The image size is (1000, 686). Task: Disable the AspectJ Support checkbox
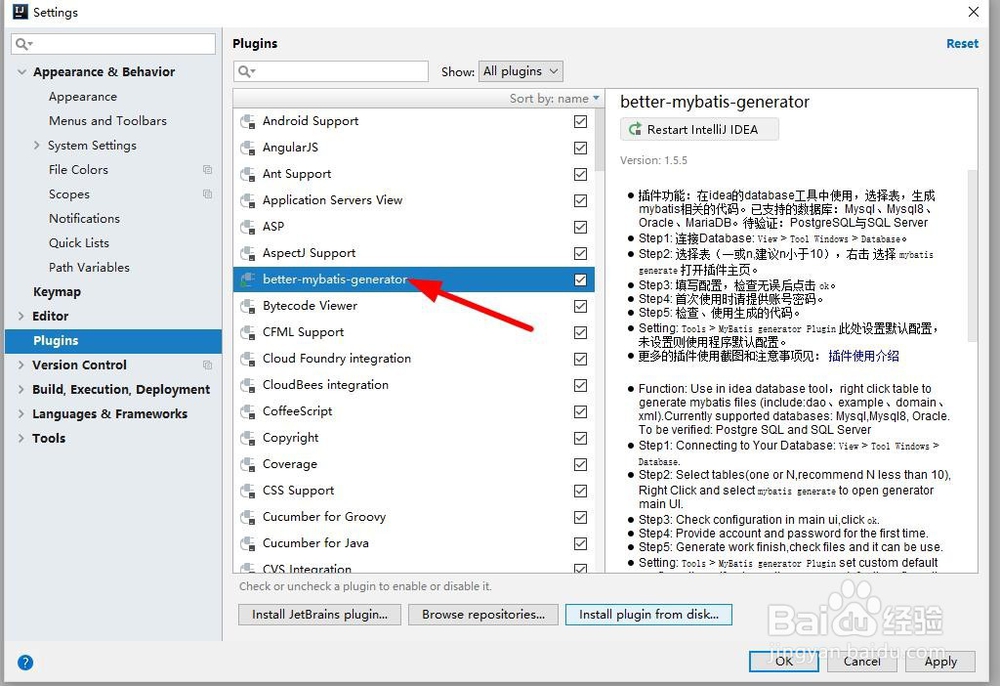580,253
